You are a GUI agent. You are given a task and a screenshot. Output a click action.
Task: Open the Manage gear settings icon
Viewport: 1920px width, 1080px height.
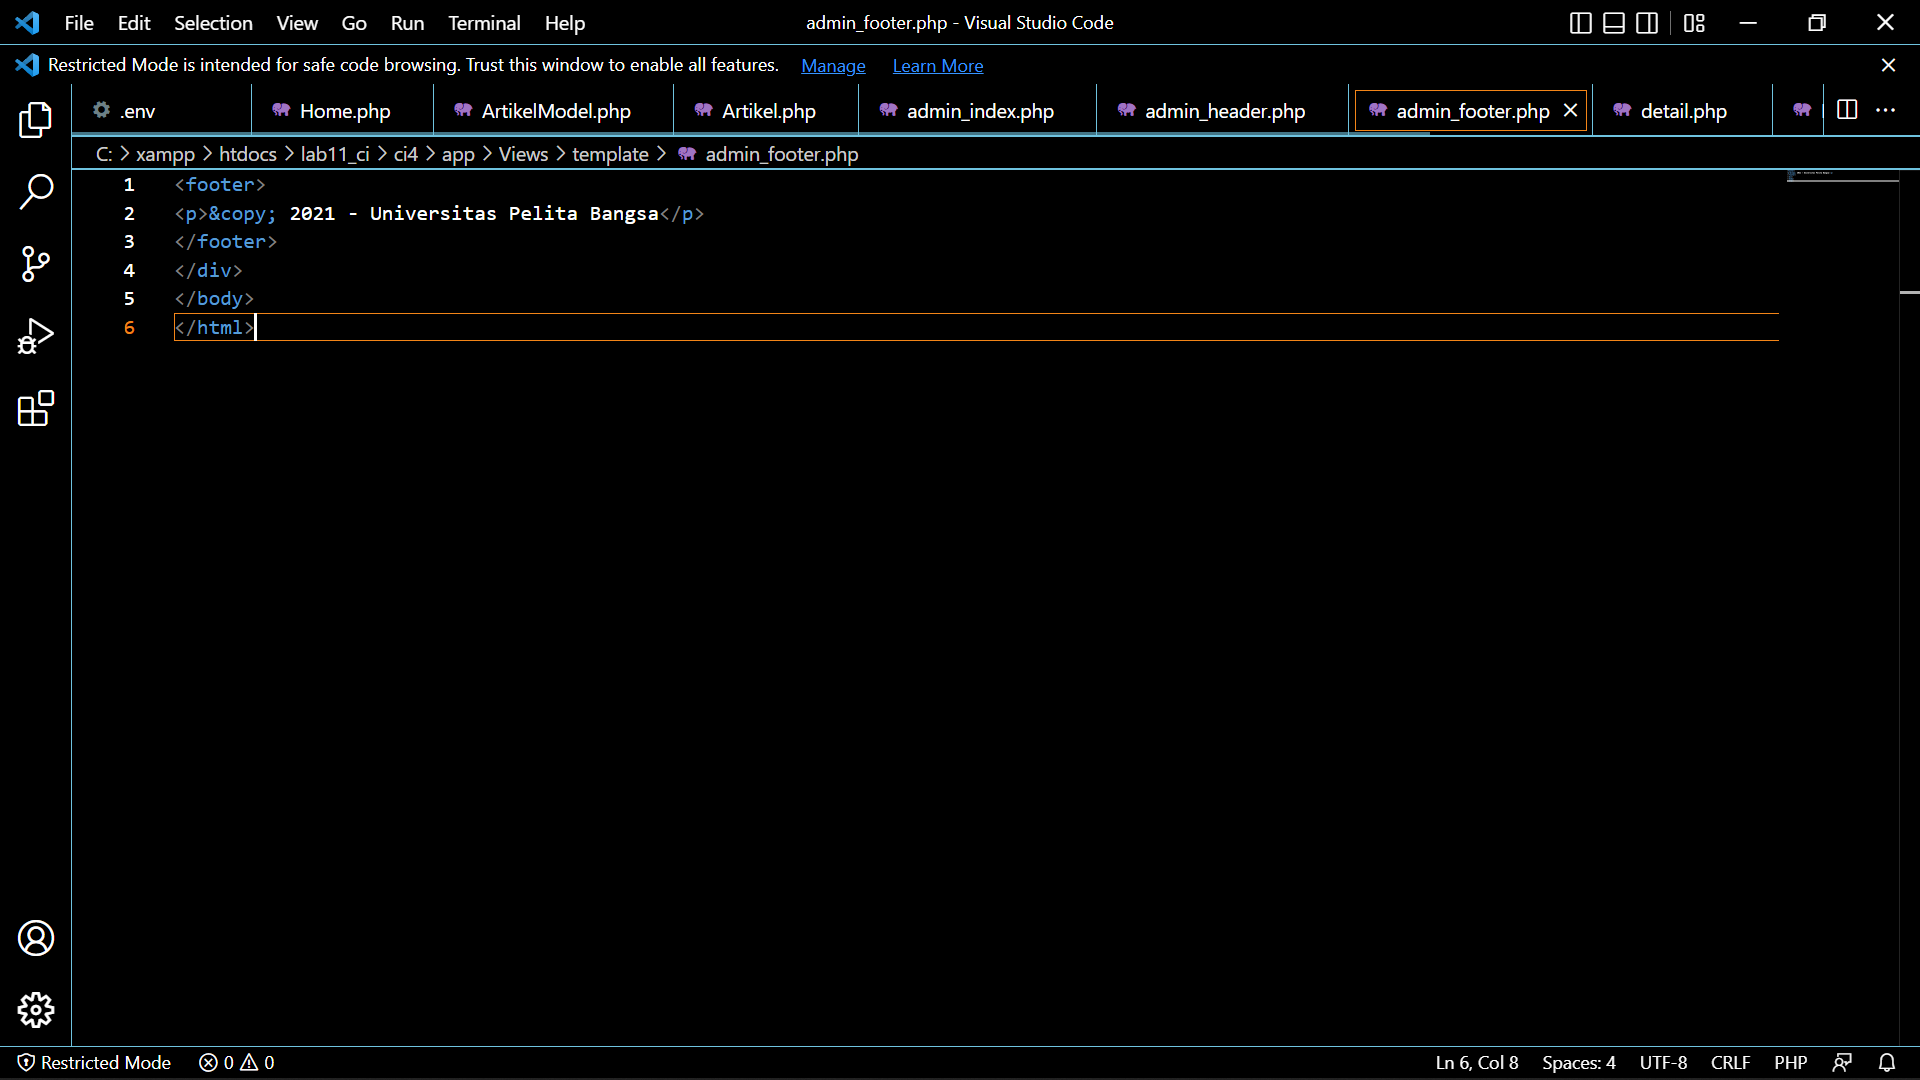[x=36, y=1010]
